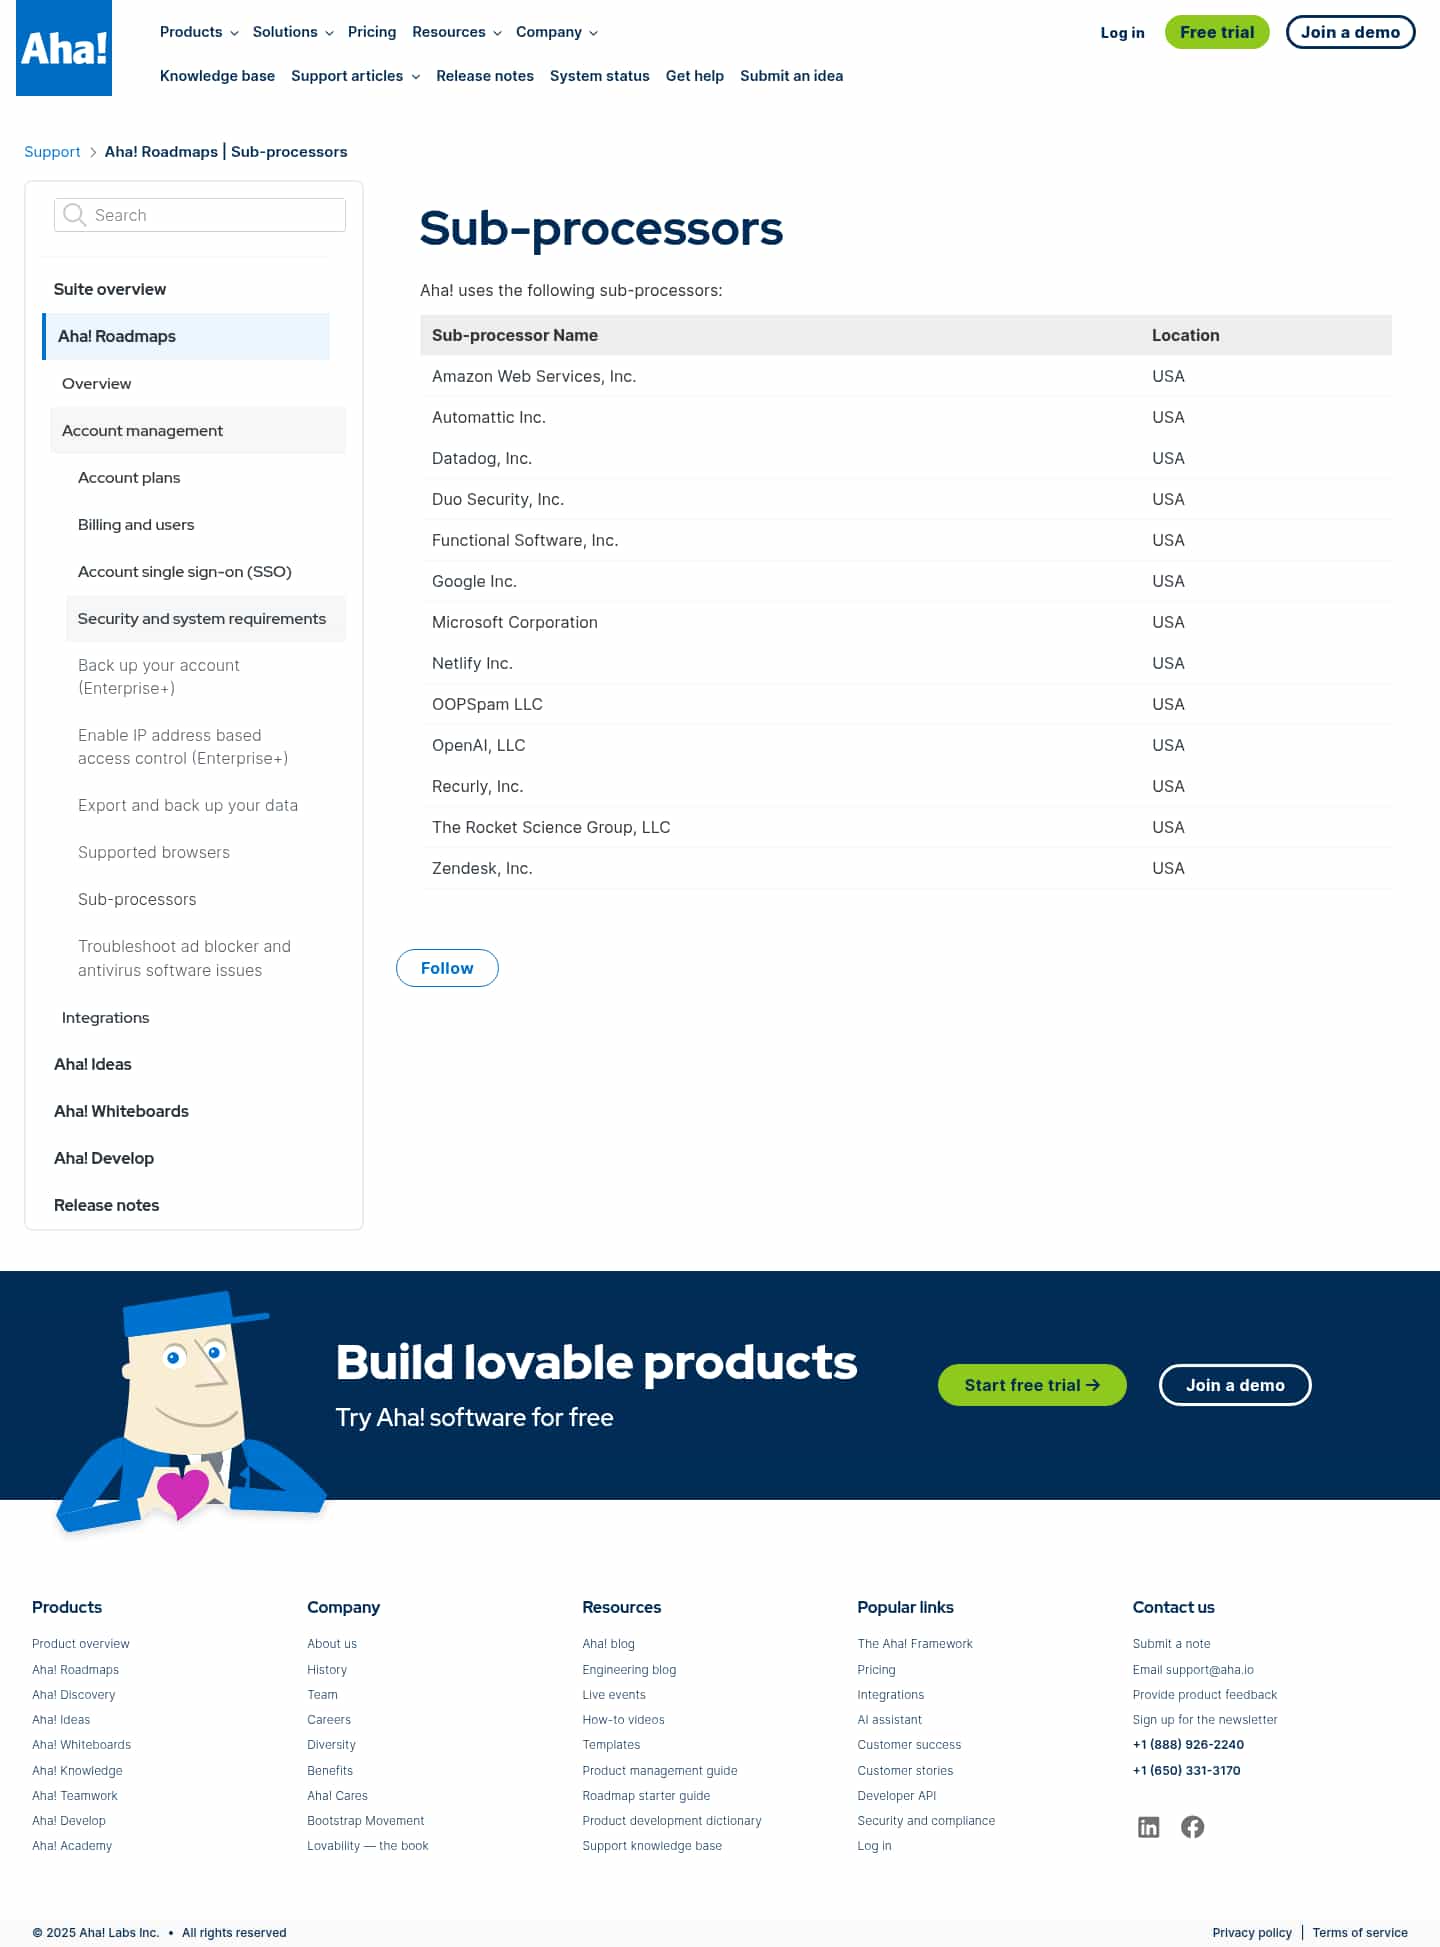This screenshot has height=1947, width=1440.
Task: Open Product overview footer link
Action: point(81,1644)
